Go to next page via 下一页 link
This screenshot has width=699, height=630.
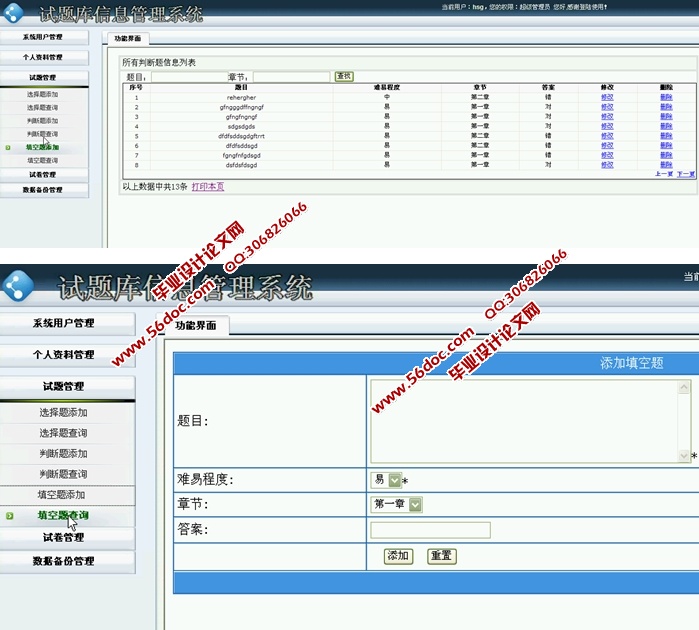[686, 174]
